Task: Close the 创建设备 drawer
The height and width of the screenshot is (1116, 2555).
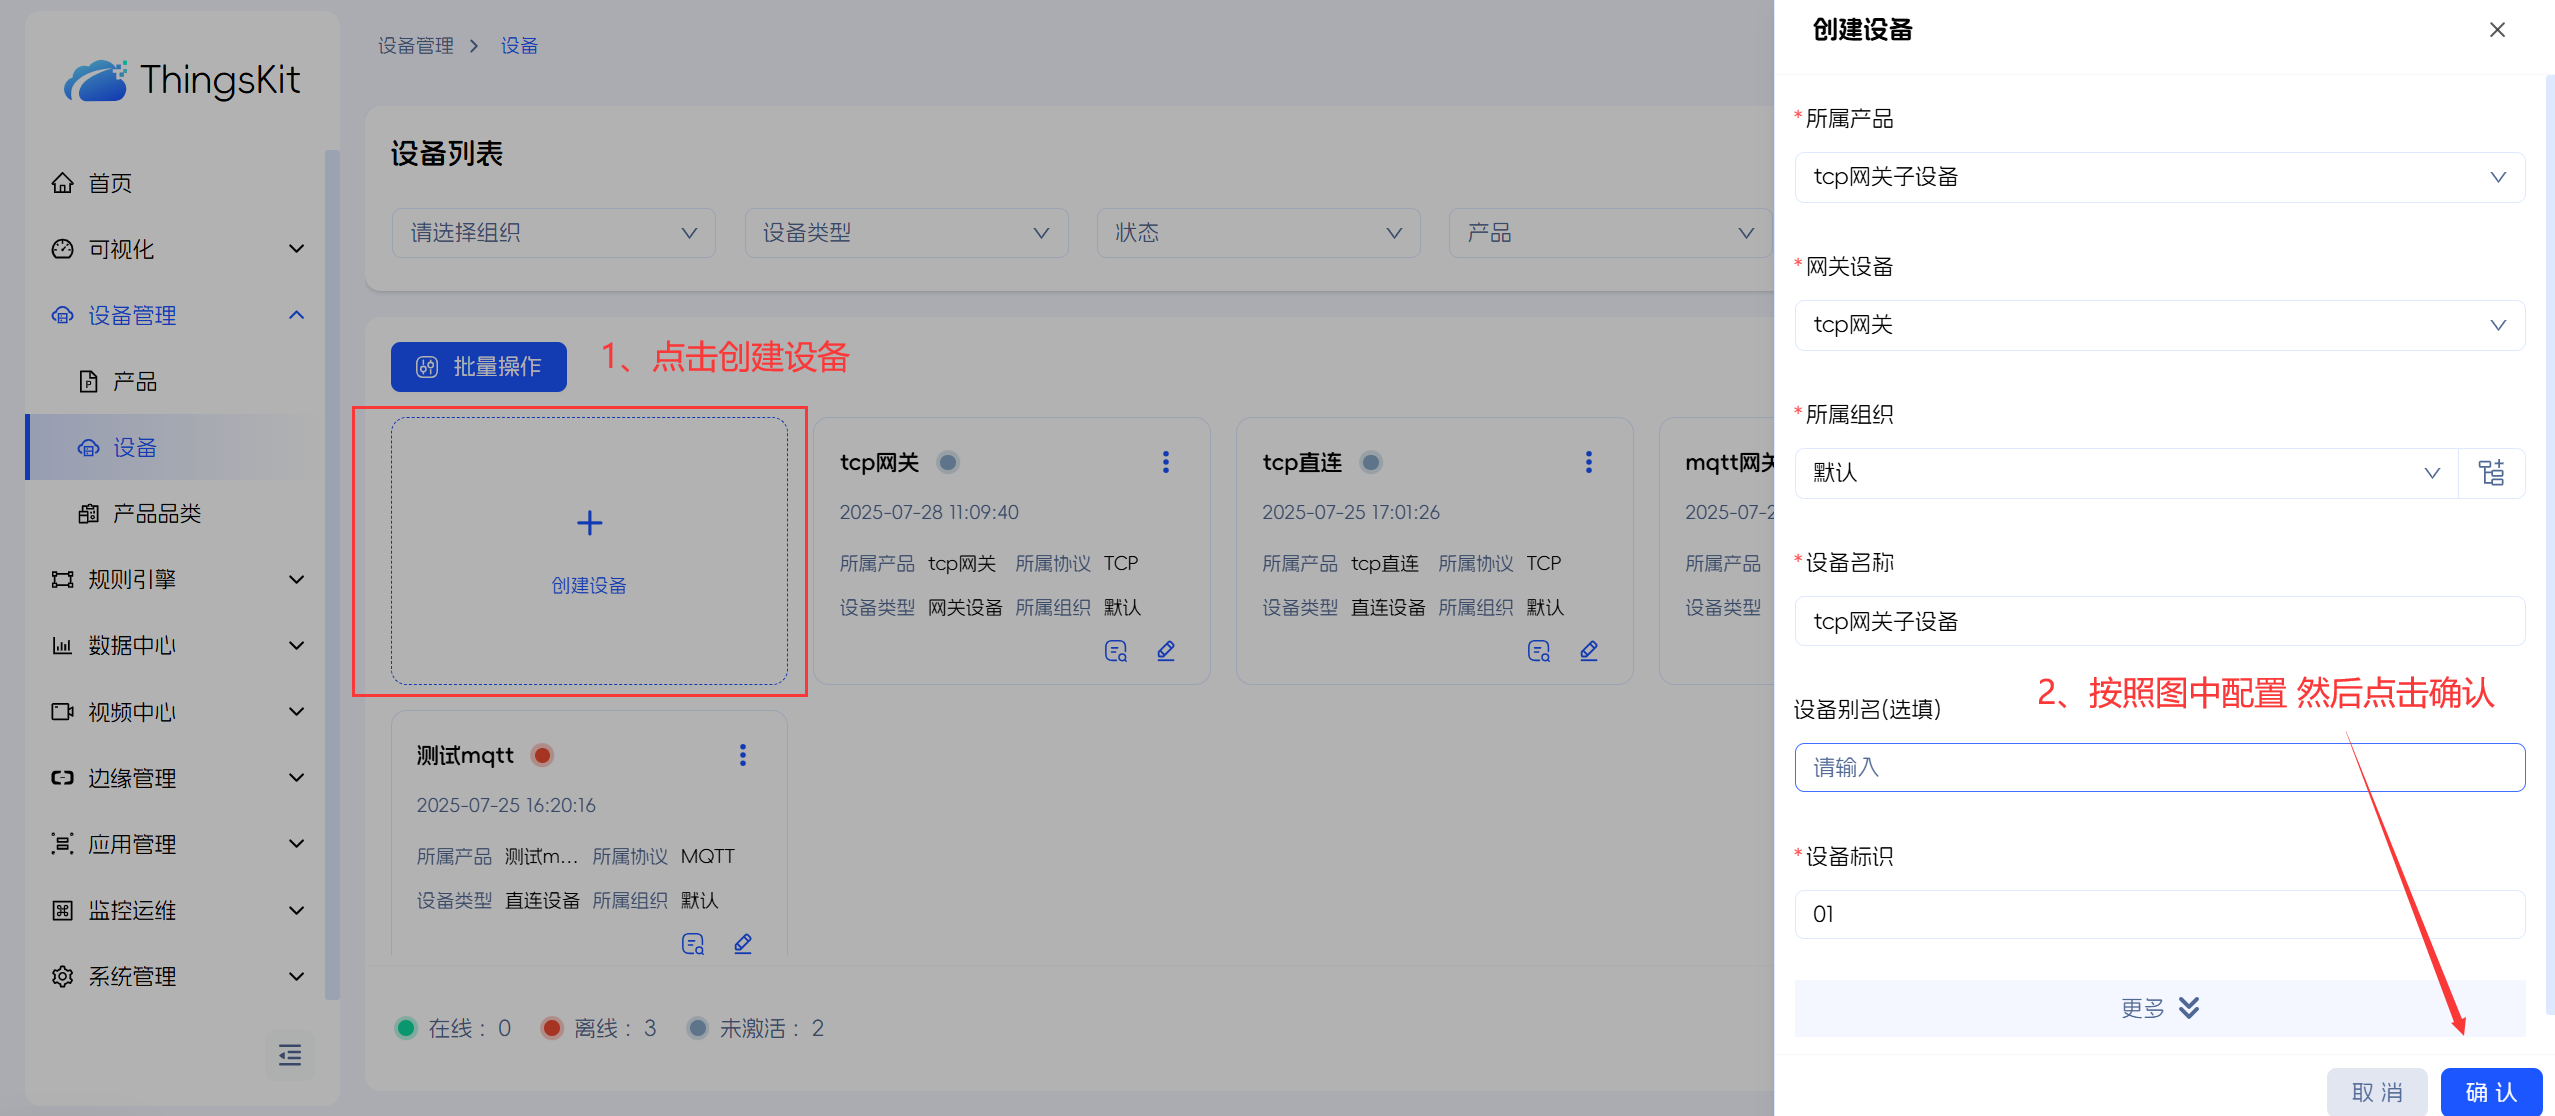Action: [x=2497, y=30]
